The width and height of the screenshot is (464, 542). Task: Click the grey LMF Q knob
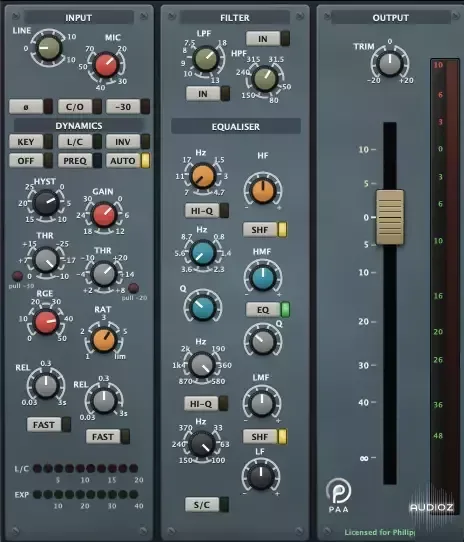[263, 342]
